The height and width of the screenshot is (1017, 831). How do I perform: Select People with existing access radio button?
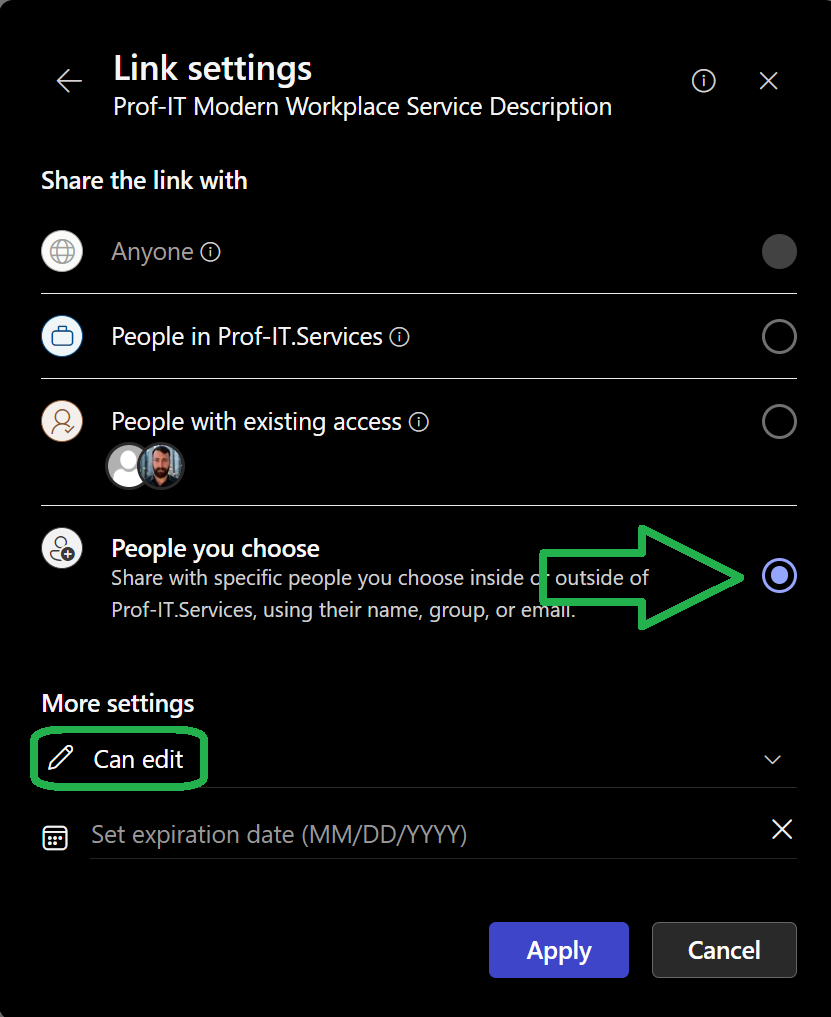779,422
